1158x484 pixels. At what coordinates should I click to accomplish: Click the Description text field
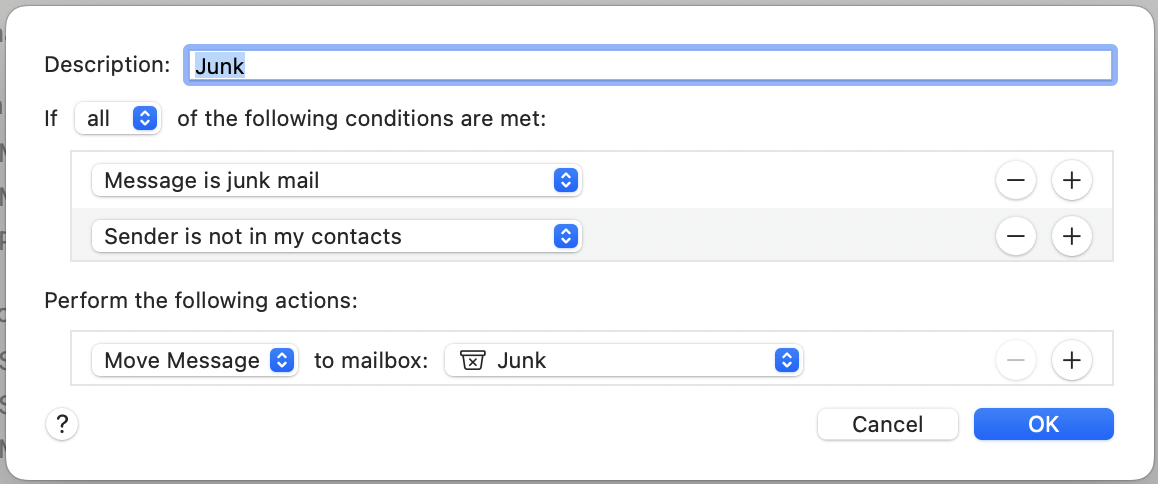[650, 65]
